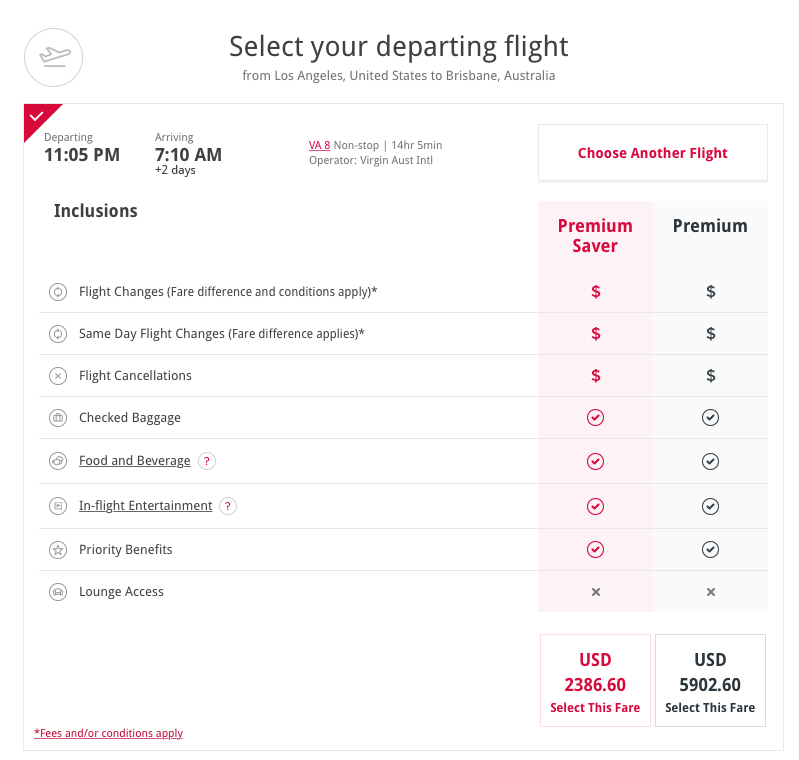Click the In-flight Entertainment play icon
799x760 pixels.
click(58, 506)
